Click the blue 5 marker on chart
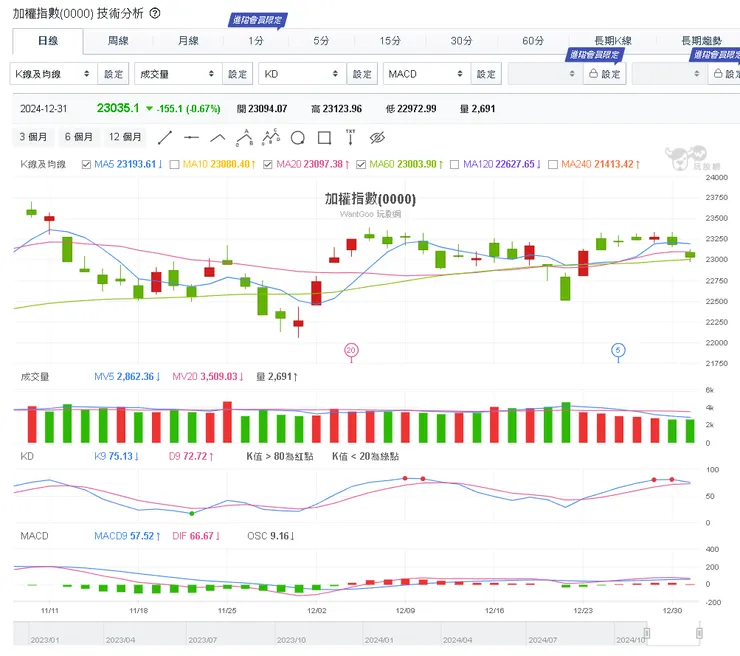Viewport: 740px width, 656px height. click(618, 350)
